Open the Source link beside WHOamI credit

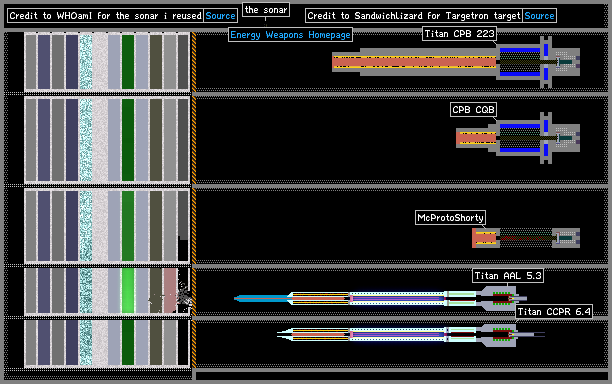221,16
